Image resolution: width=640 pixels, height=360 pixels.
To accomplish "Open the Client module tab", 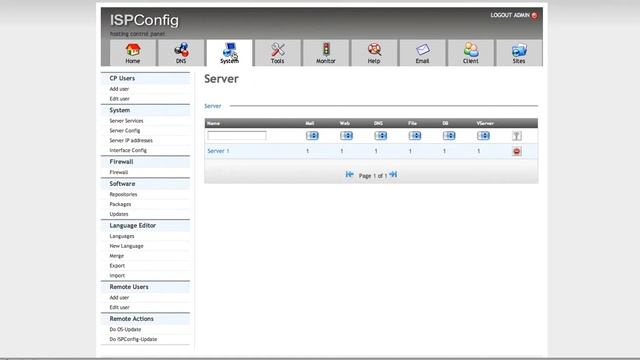I will tap(471, 53).
